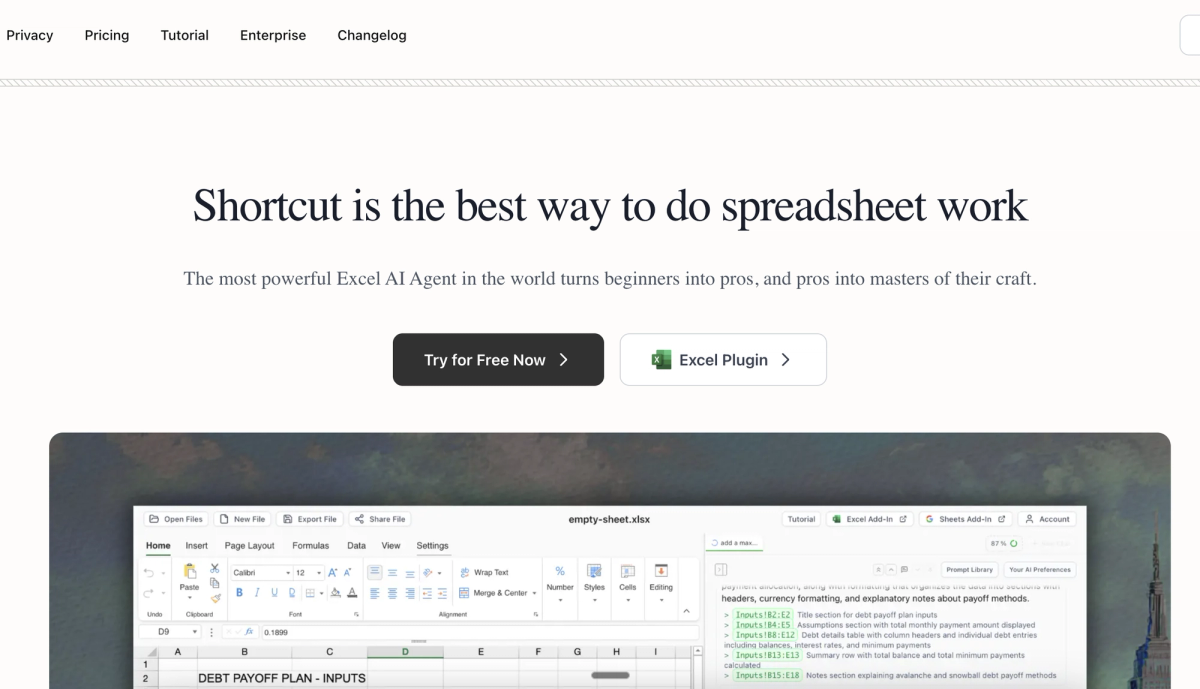The image size is (1200, 689).
Task: Apply italic formatting
Action: point(257,592)
